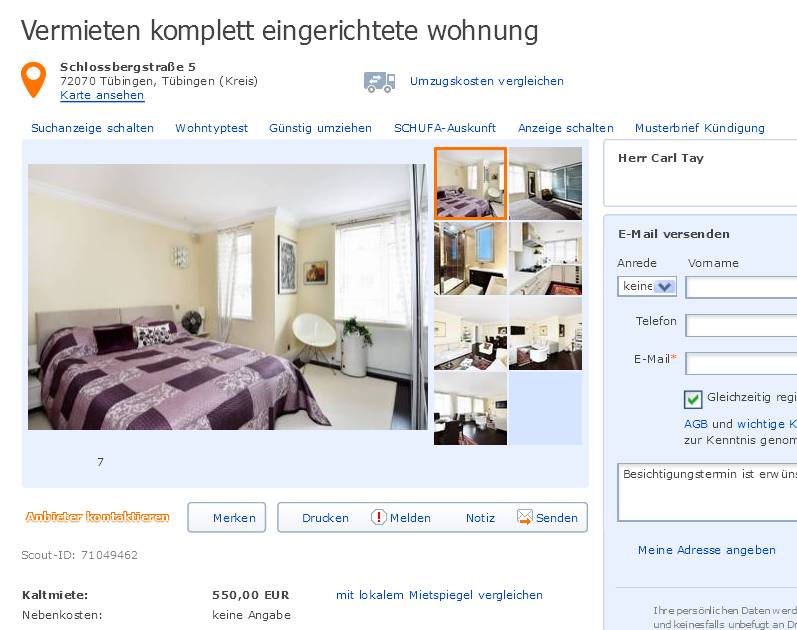This screenshot has height=630, width=797.
Task: Open the Karte ansehen link
Action: [x=102, y=95]
